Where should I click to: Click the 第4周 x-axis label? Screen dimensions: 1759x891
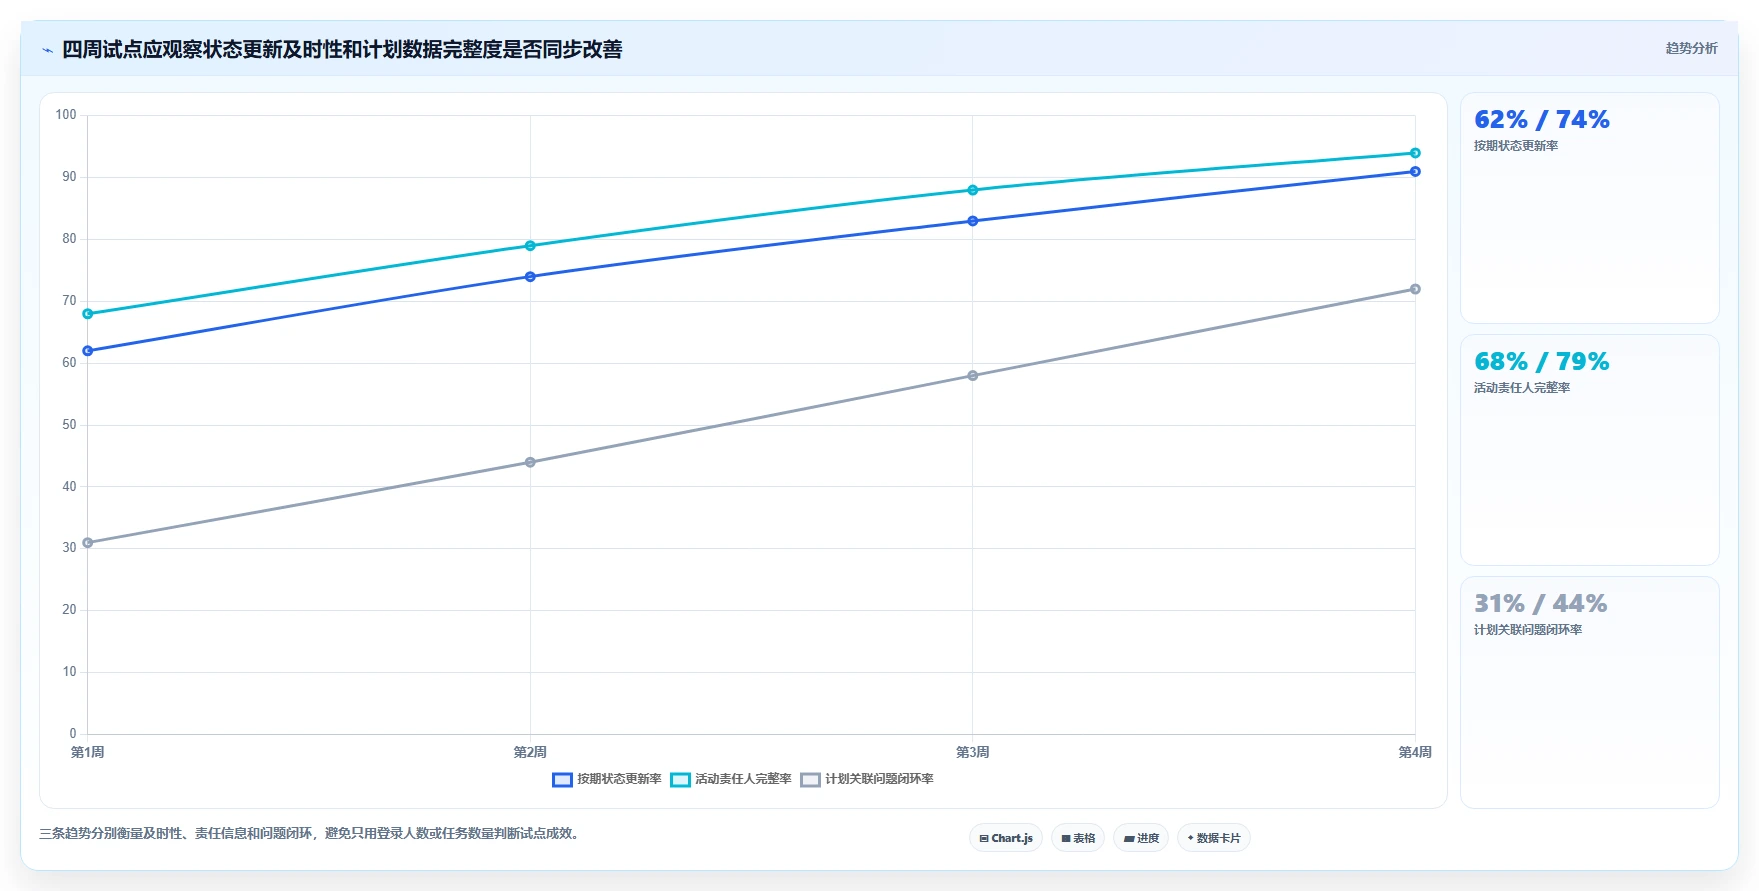(x=1415, y=752)
